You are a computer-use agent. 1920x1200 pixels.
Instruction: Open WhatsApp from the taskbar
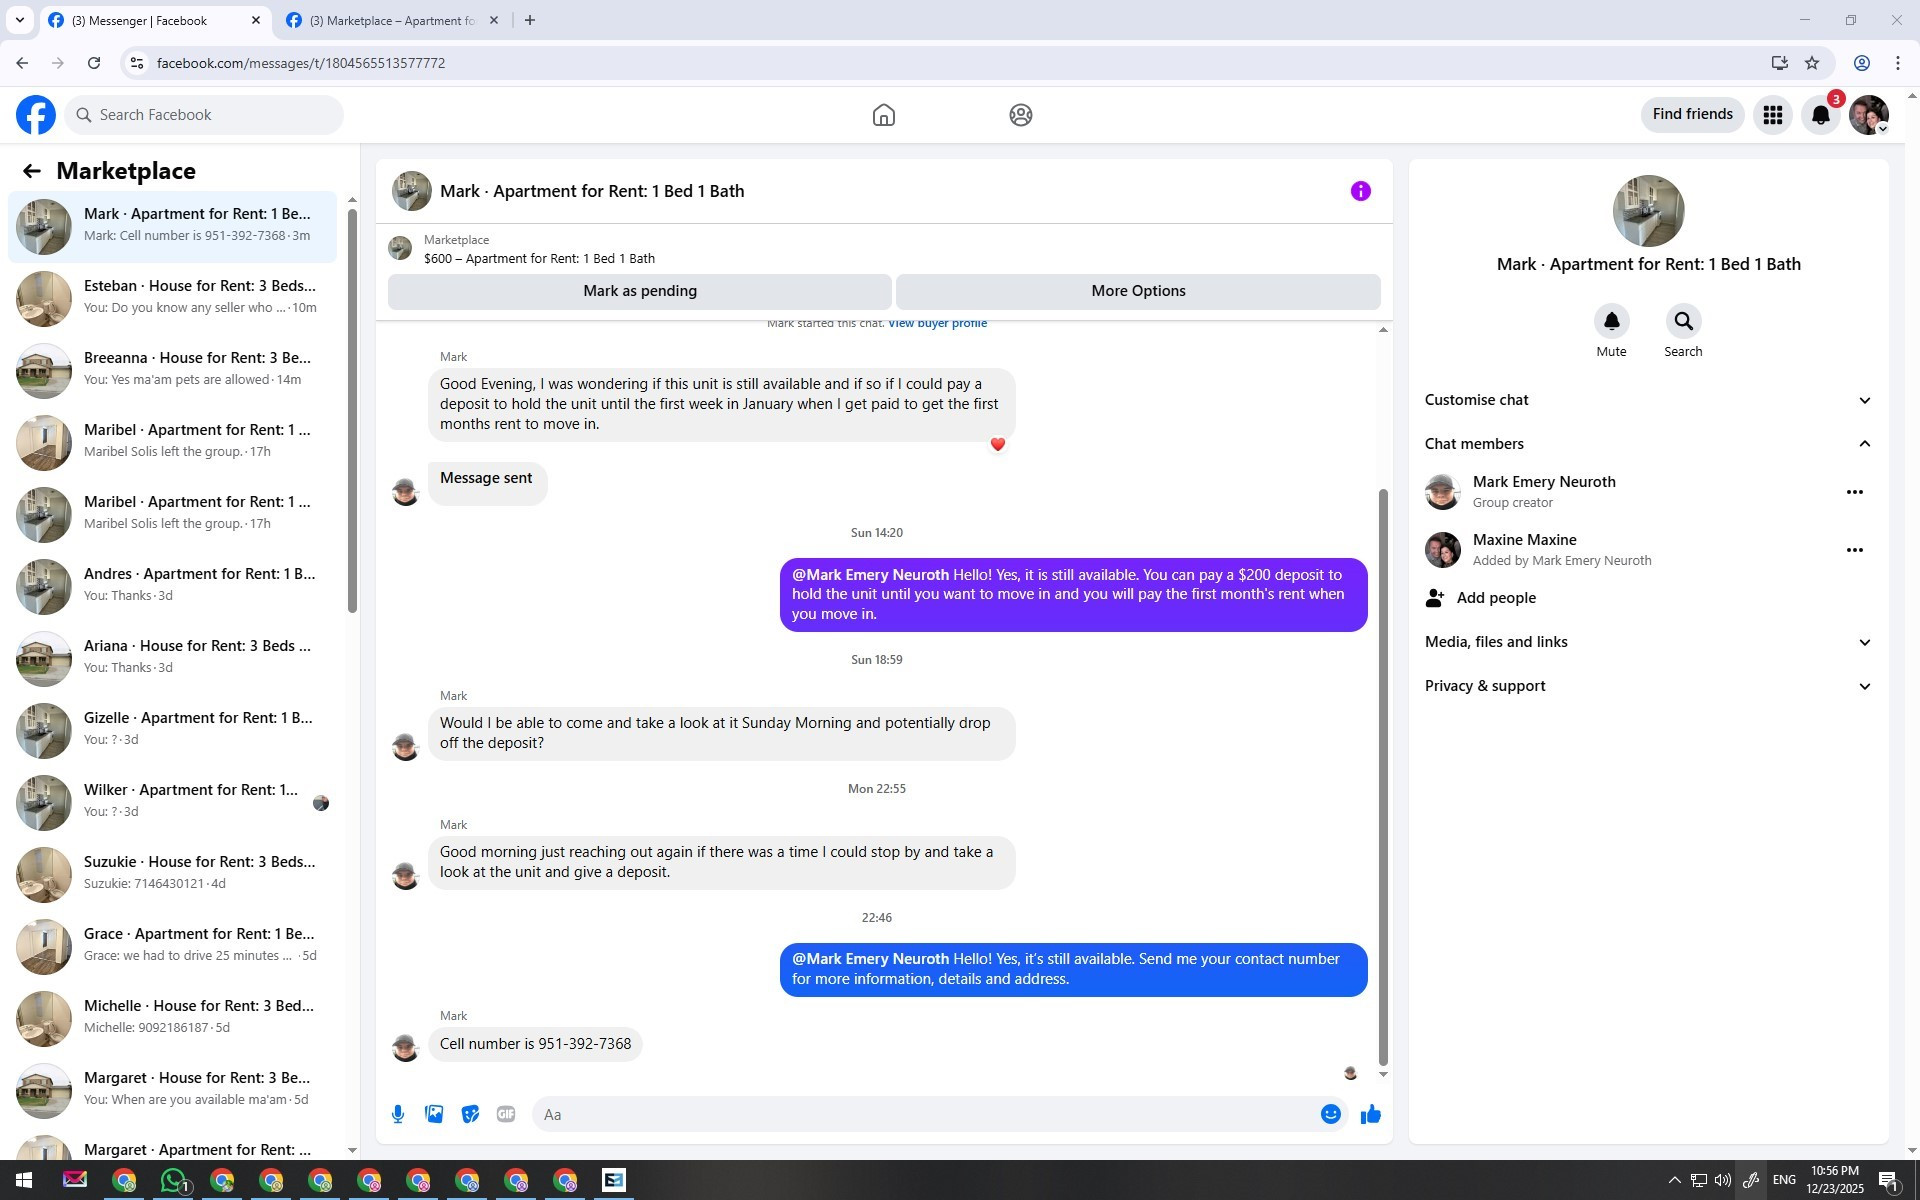173,1181
